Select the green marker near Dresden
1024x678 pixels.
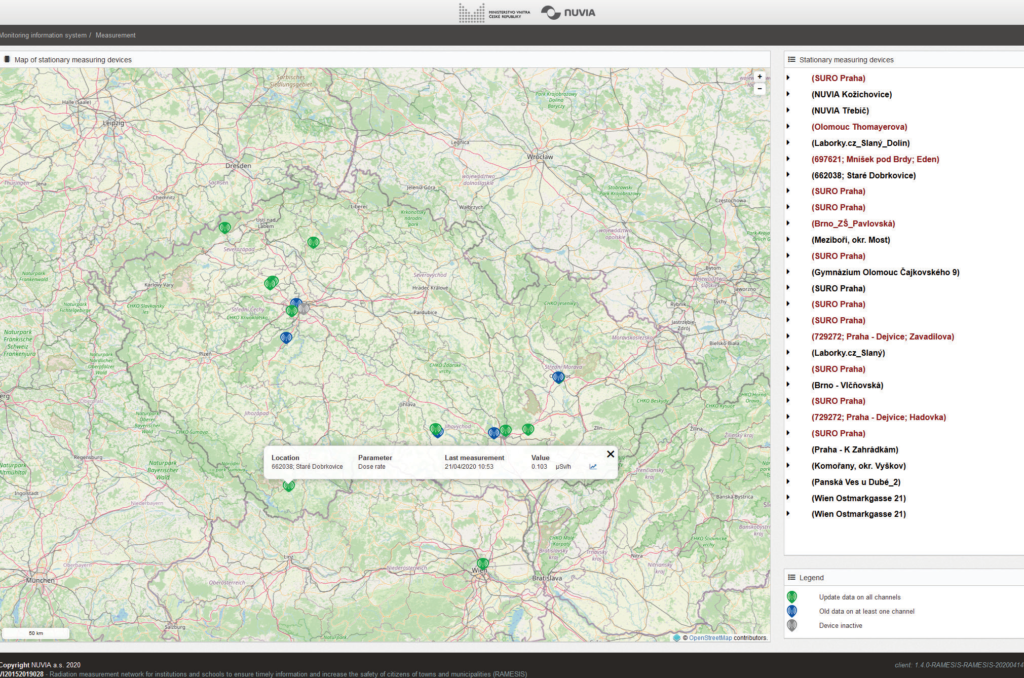point(225,228)
